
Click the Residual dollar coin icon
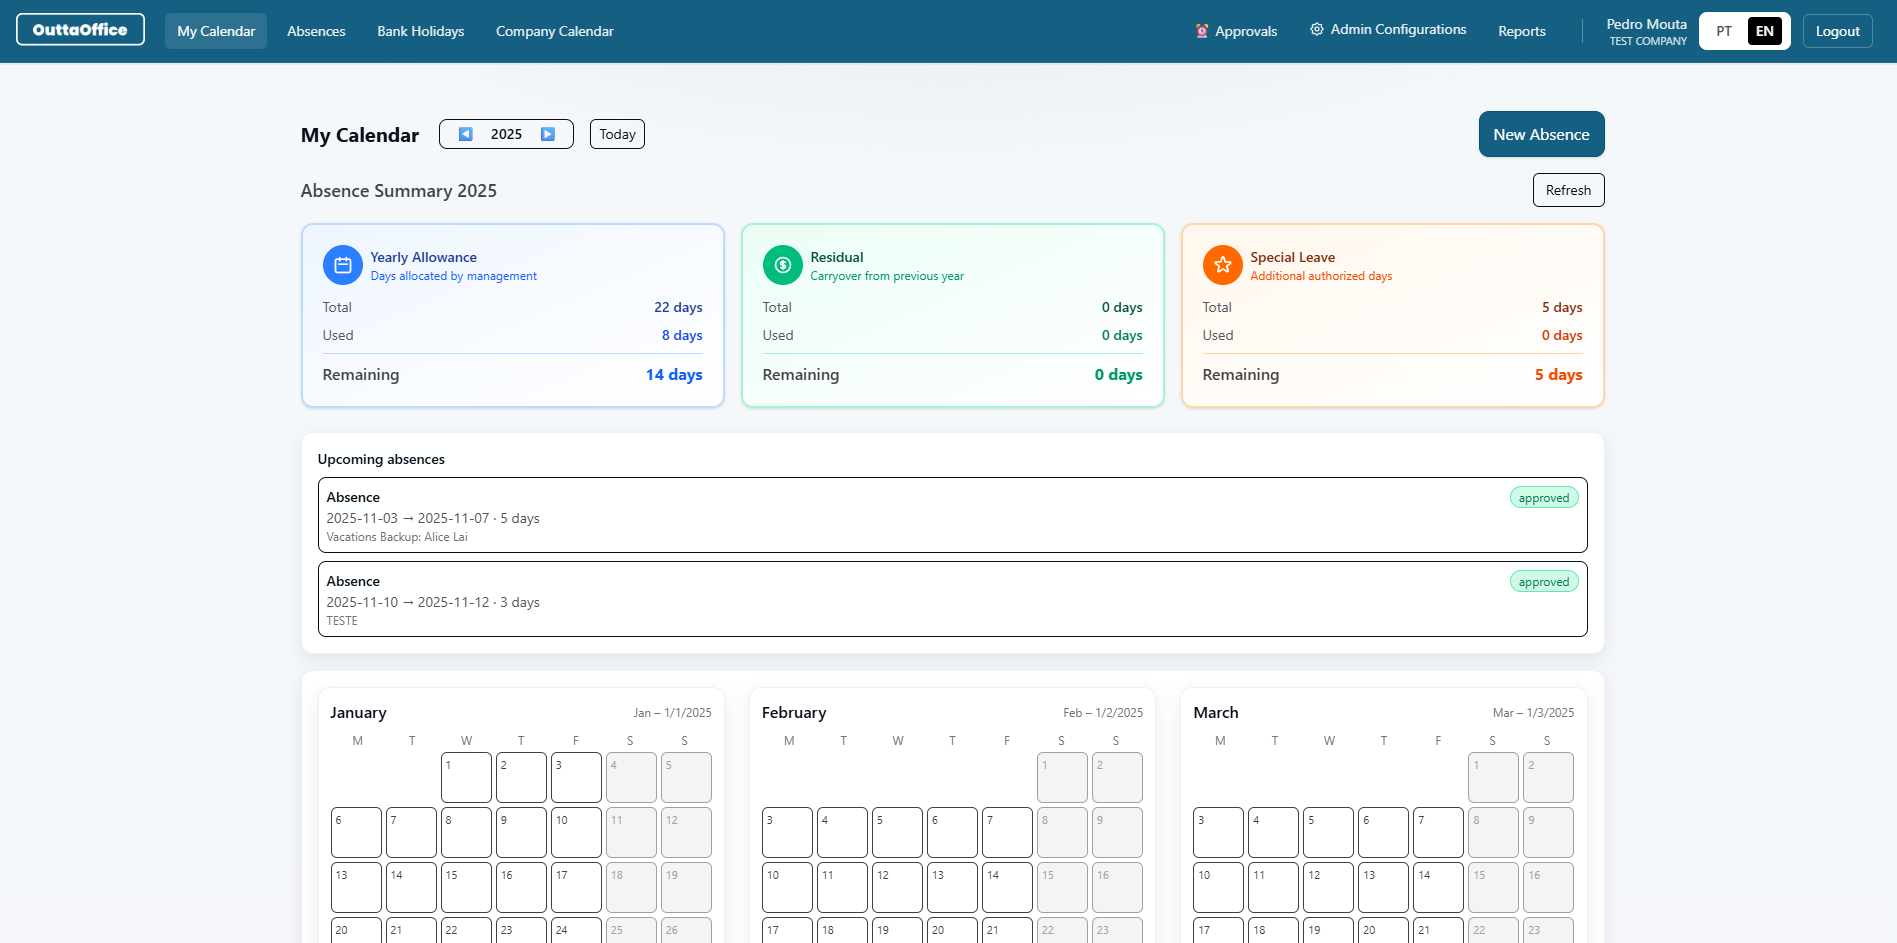(x=782, y=265)
